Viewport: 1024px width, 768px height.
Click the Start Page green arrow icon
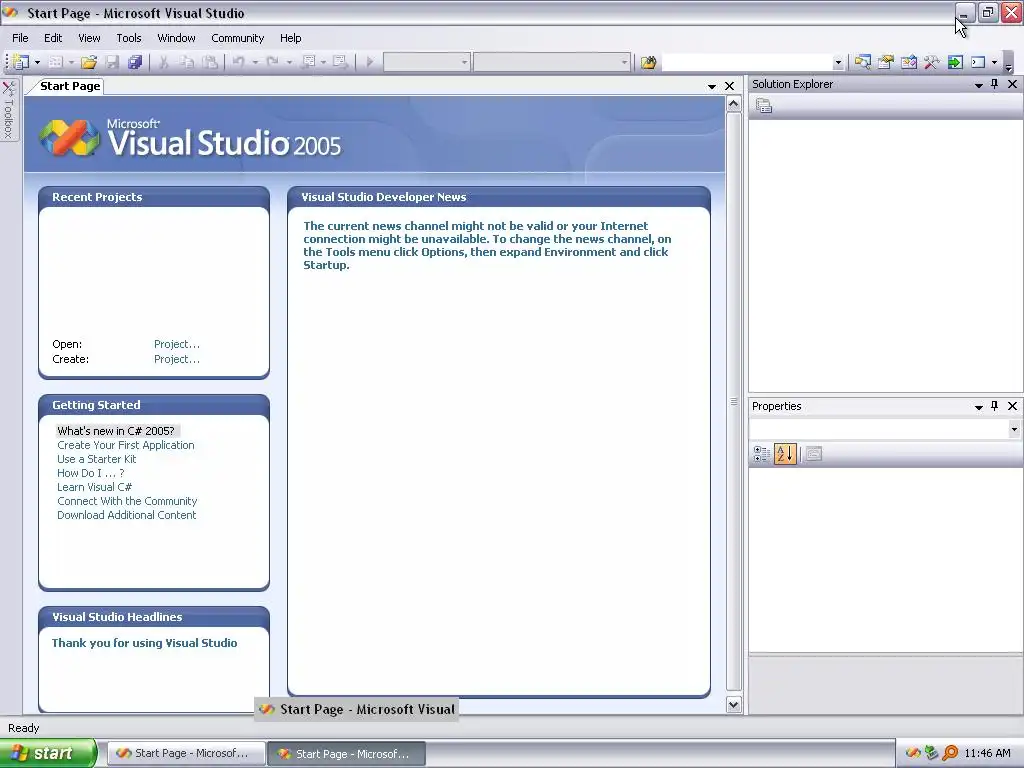click(x=955, y=62)
